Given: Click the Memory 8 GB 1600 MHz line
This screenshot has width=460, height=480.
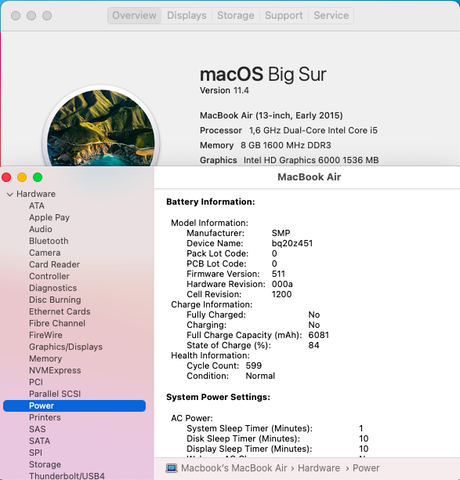Looking at the screenshot, I should [266, 145].
